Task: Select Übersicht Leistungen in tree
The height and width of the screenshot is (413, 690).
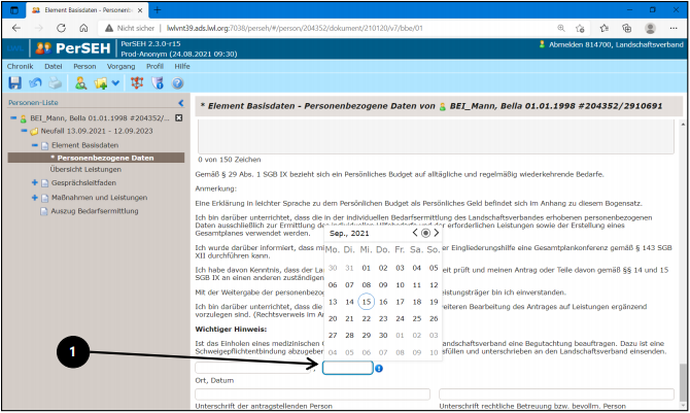Action: point(85,169)
